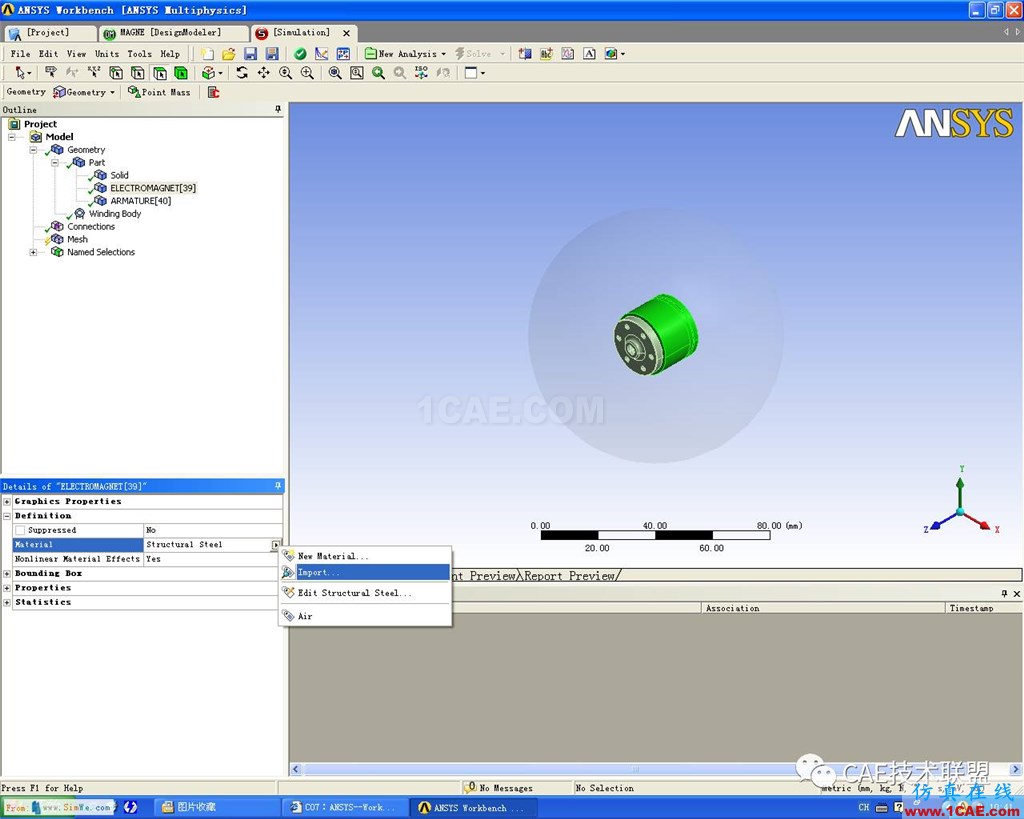
Task: Switch to the Report Preview tab
Action: pyautogui.click(x=569, y=576)
